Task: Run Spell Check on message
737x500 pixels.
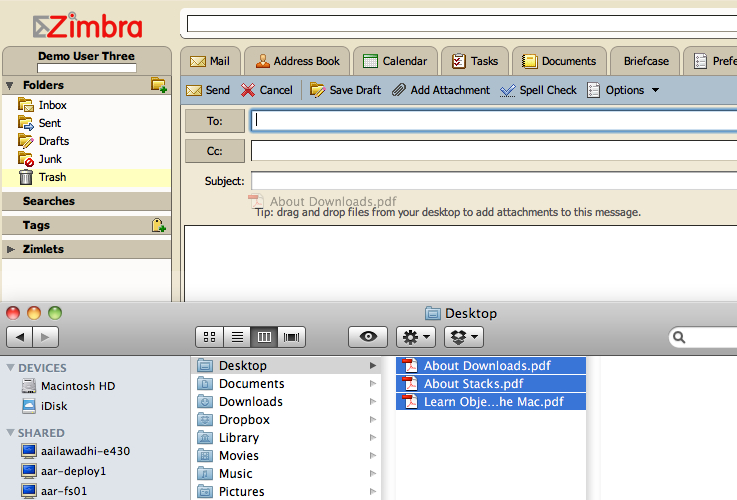Action: (538, 90)
